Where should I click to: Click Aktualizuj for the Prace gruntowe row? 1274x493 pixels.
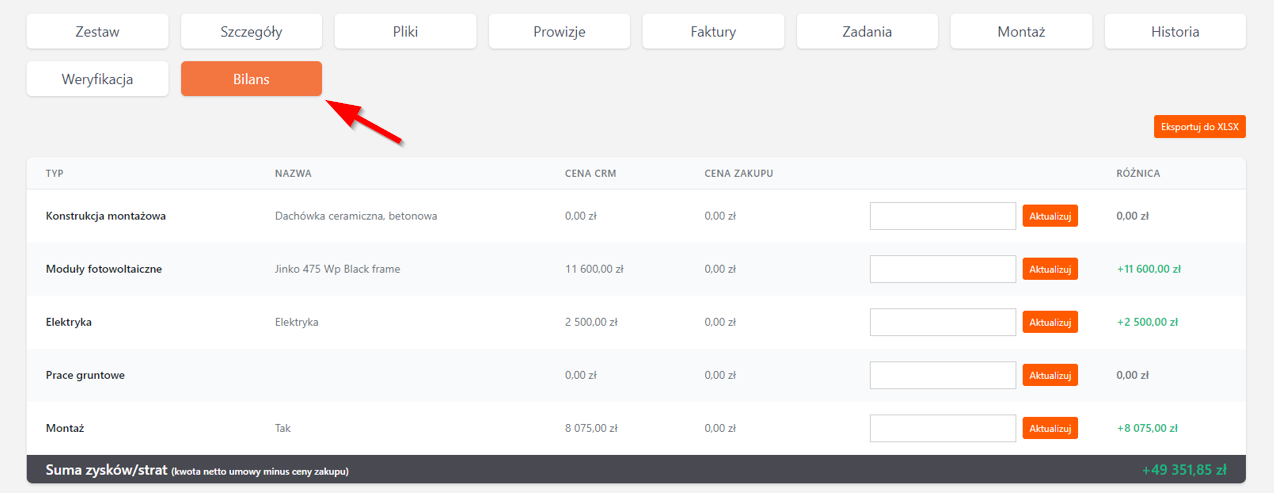click(1049, 375)
